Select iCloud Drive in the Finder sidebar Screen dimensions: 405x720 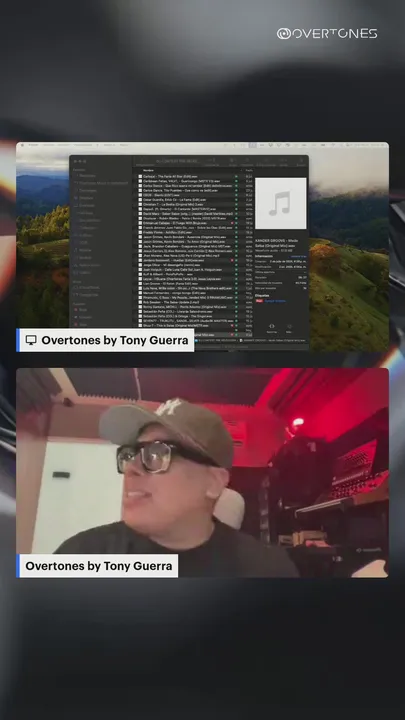click(x=87, y=287)
